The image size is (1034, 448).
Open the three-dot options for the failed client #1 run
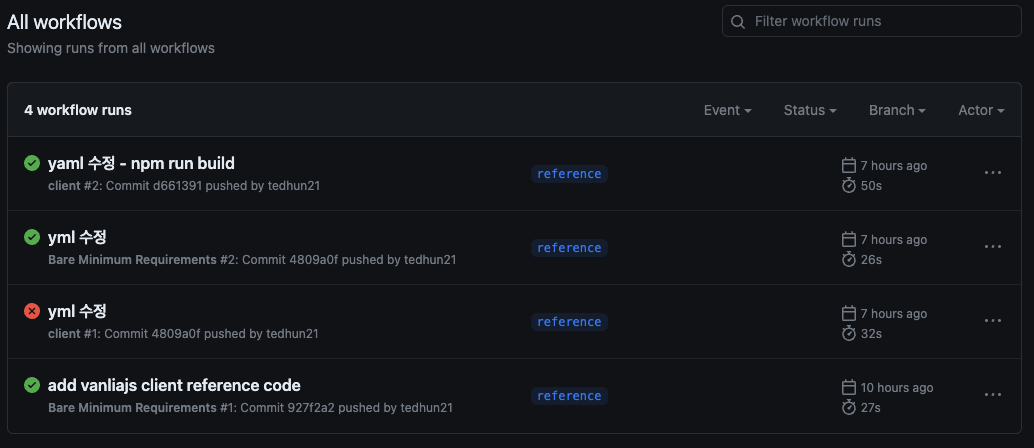click(992, 321)
